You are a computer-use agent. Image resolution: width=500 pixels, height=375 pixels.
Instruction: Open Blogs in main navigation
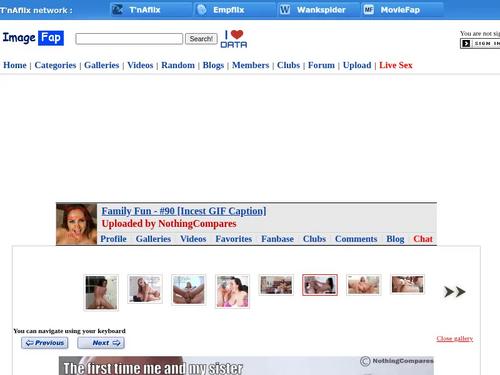point(213,65)
